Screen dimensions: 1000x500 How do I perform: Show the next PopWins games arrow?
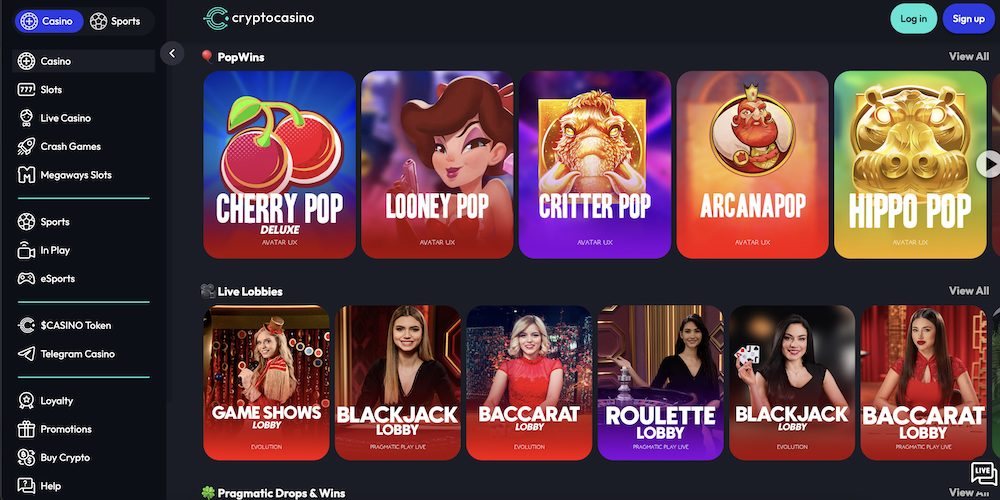tap(989, 164)
